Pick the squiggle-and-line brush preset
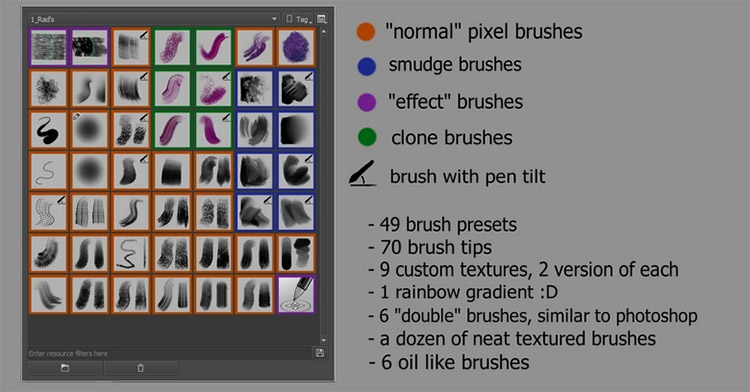This screenshot has height=392, width=750. [x=131, y=253]
